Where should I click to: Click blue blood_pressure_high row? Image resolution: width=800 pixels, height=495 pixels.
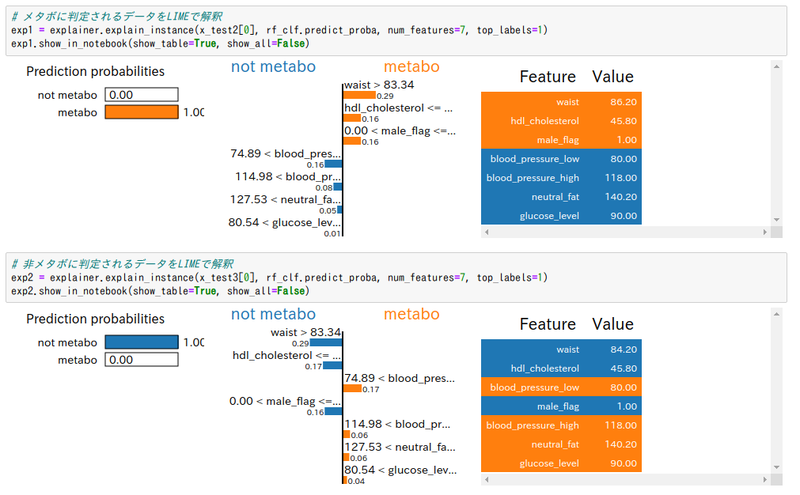pos(561,178)
